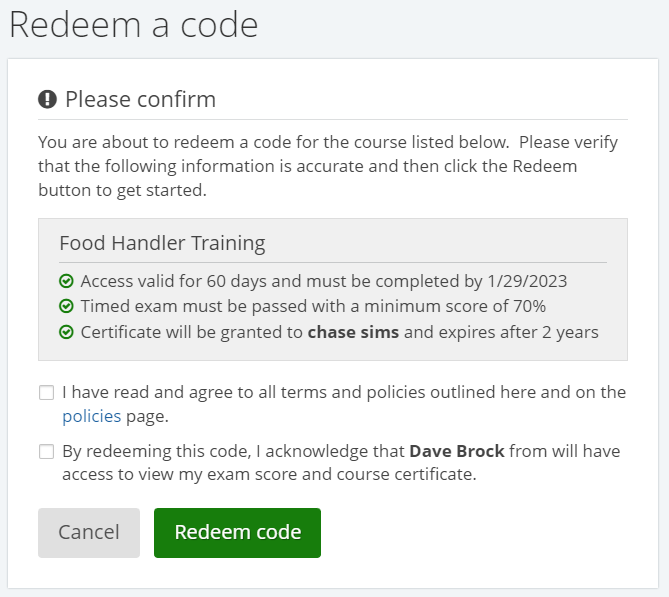
Task: Select the Food Handler Training course title
Action: (x=162, y=243)
